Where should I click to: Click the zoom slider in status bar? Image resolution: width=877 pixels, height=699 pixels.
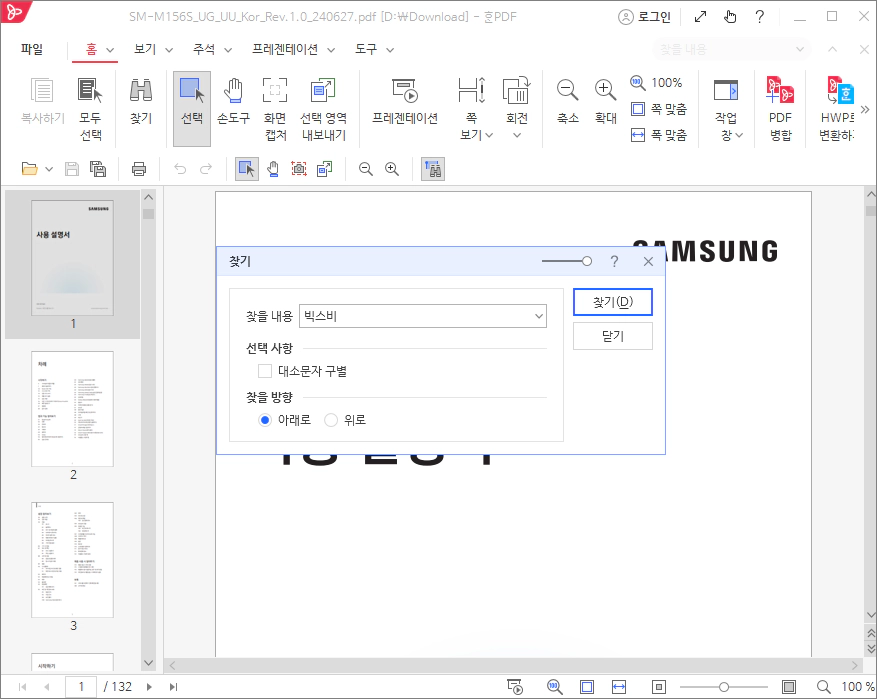pyautogui.click(x=724, y=687)
